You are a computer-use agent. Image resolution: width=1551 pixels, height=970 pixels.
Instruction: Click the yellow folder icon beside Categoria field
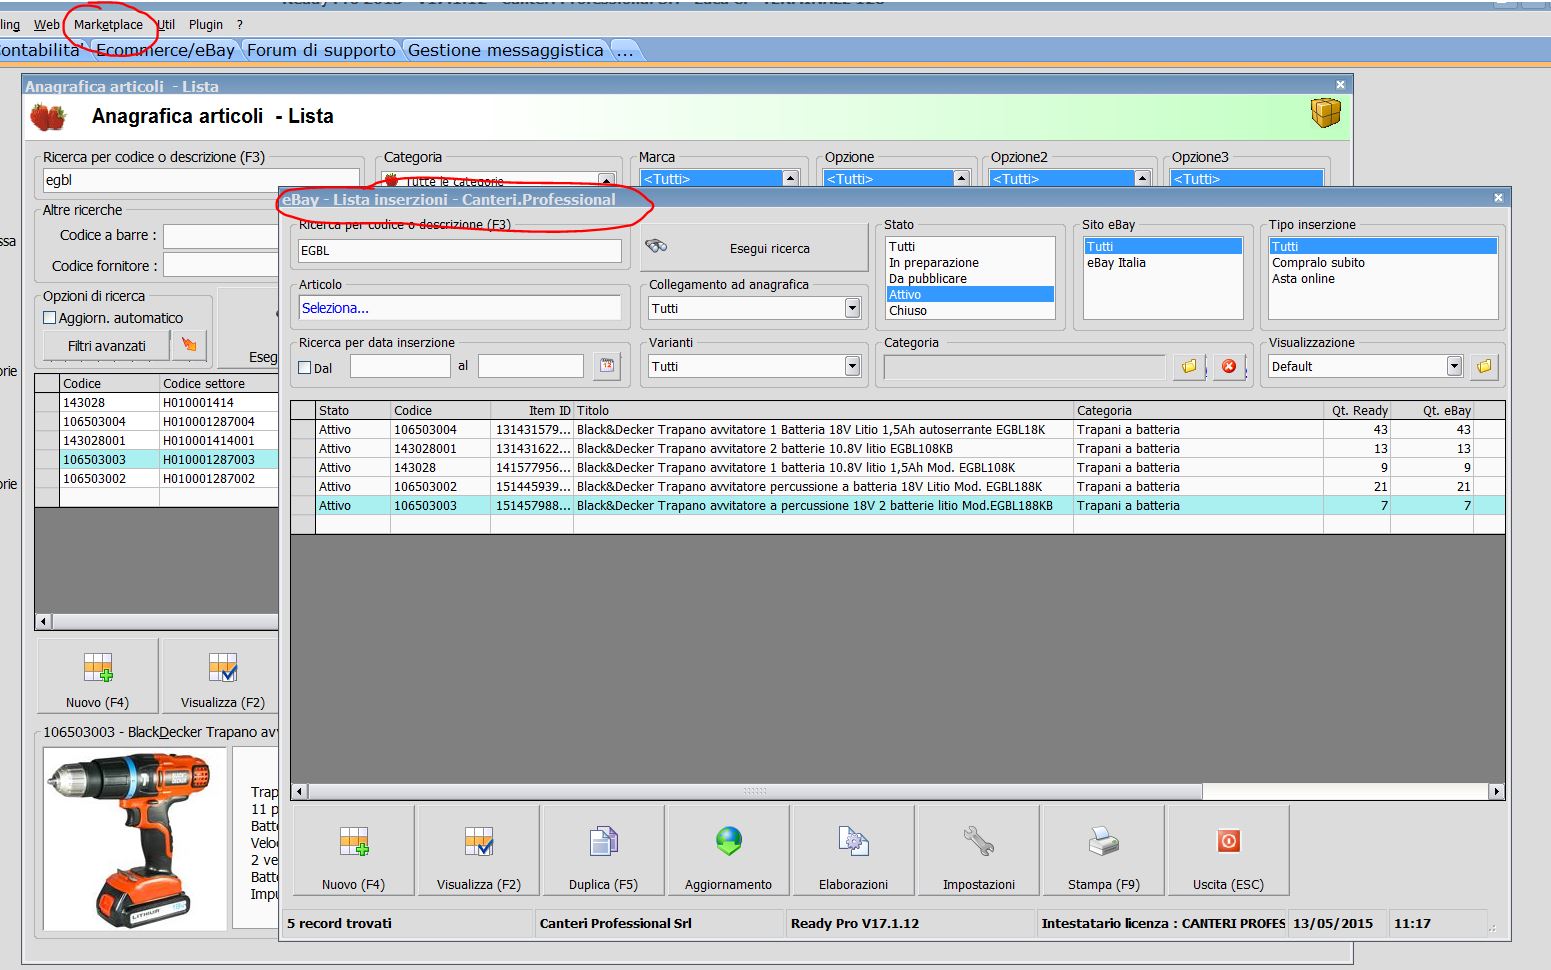click(x=1189, y=366)
